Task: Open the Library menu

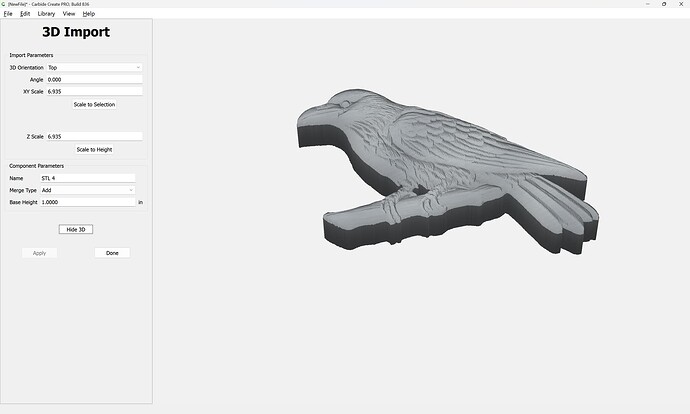Action: coord(47,14)
